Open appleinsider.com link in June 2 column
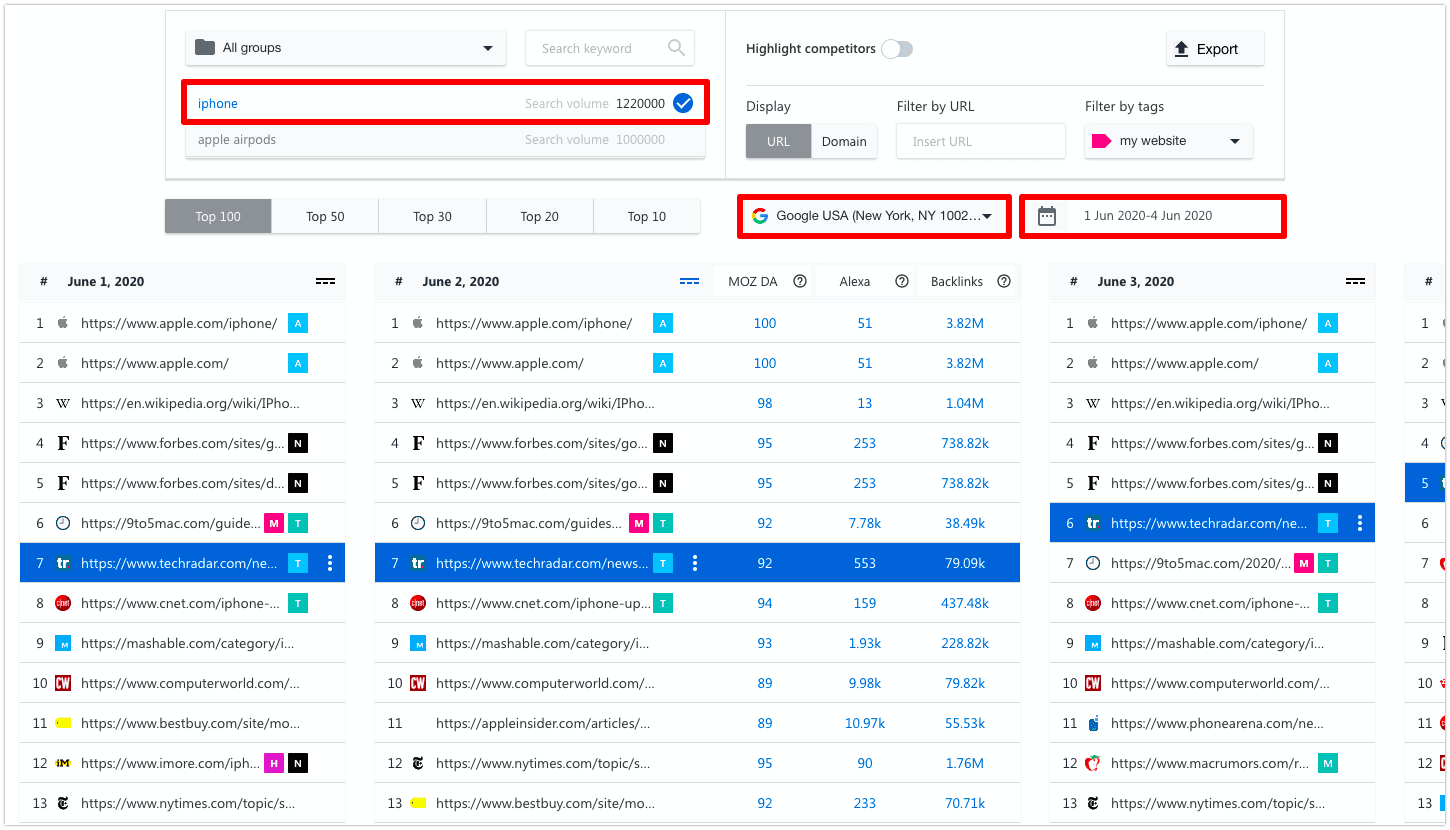The height and width of the screenshot is (830, 1450). (543, 723)
